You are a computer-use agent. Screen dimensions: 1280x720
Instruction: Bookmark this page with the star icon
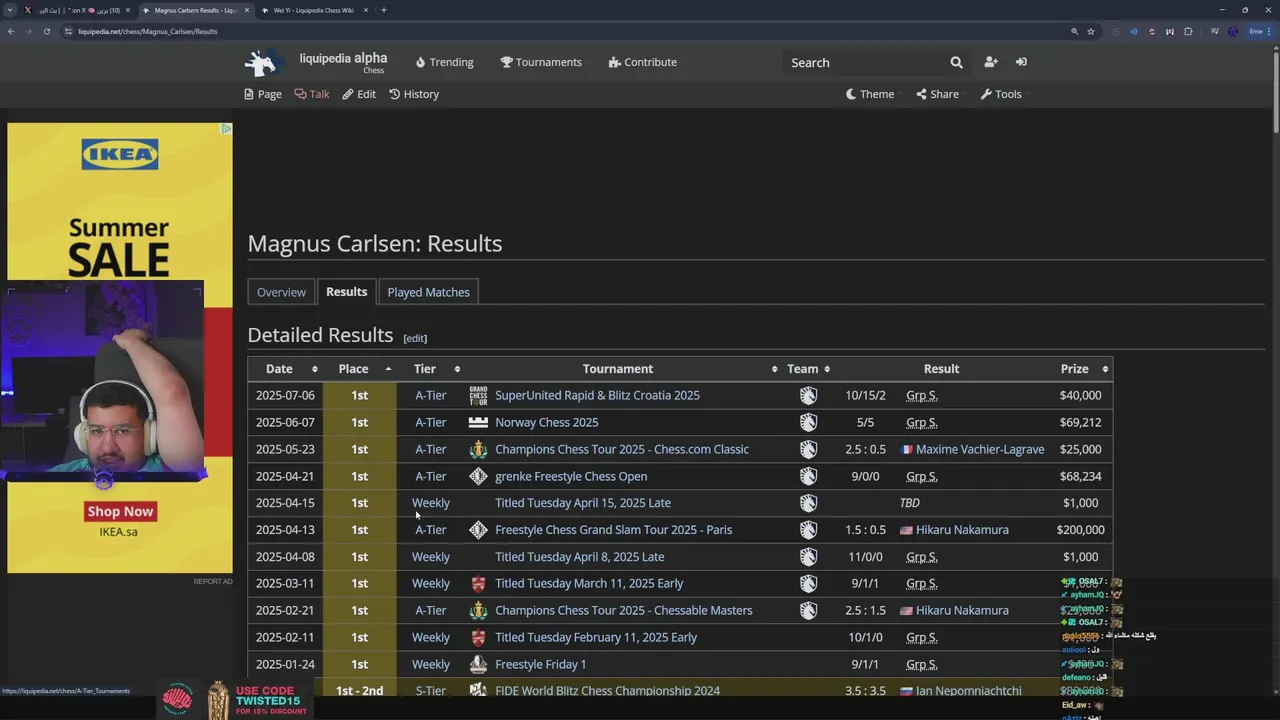click(x=1091, y=31)
